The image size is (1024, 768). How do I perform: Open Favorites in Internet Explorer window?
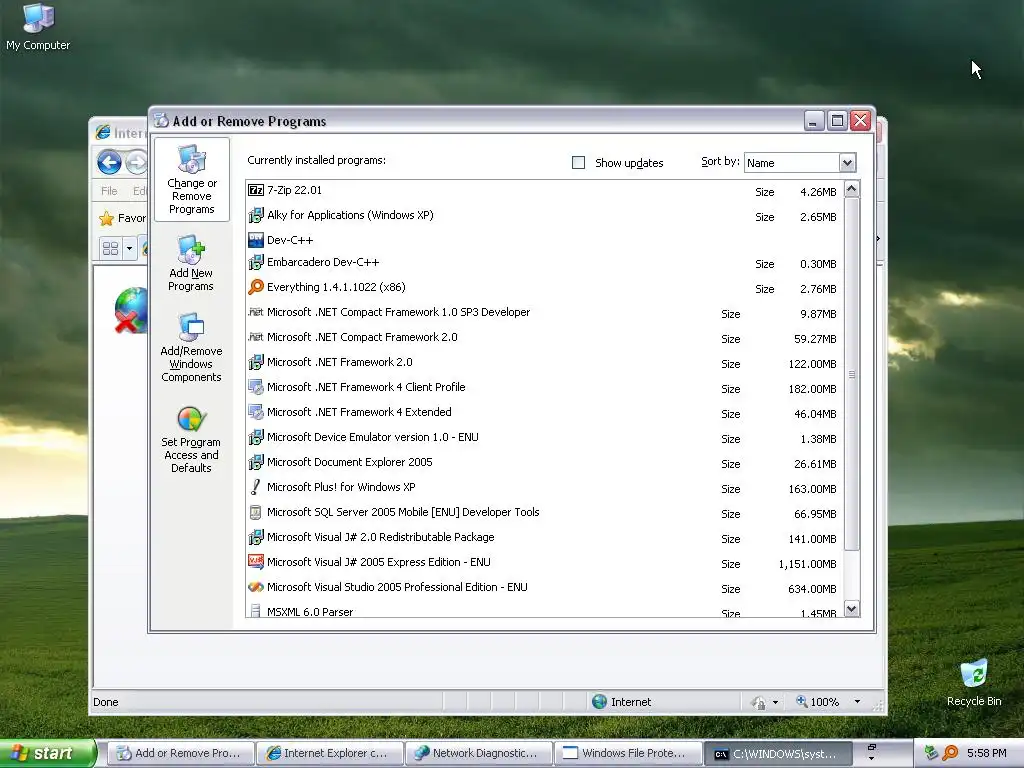[123, 218]
